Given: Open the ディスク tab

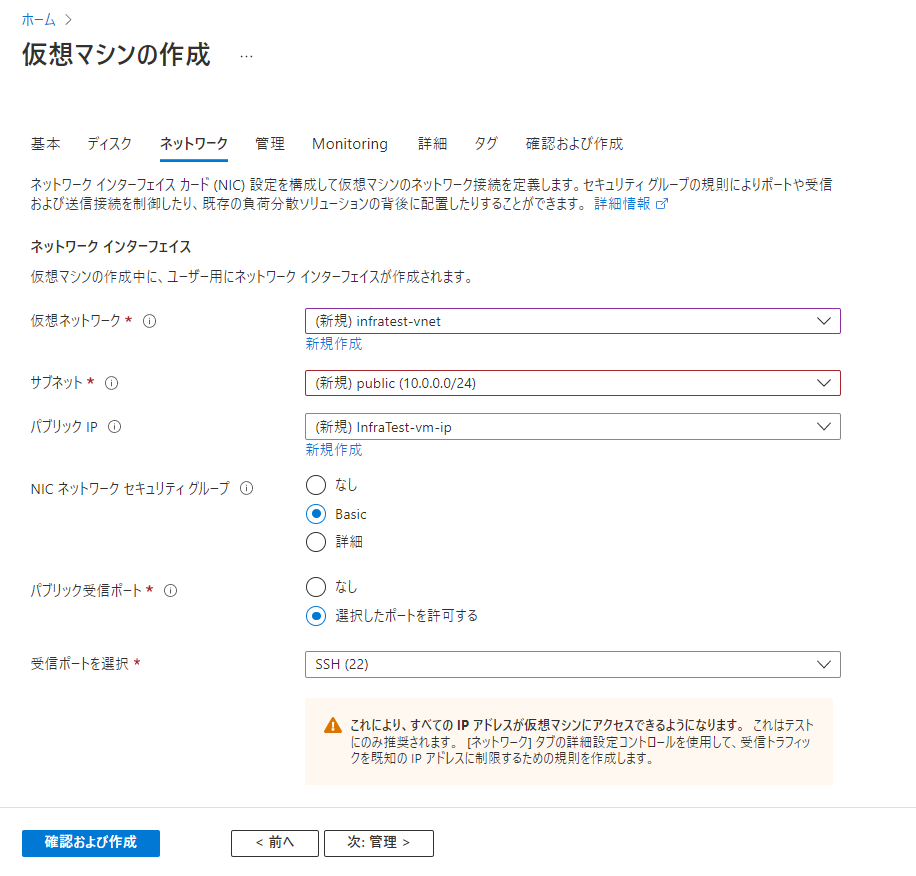Looking at the screenshot, I should point(109,144).
